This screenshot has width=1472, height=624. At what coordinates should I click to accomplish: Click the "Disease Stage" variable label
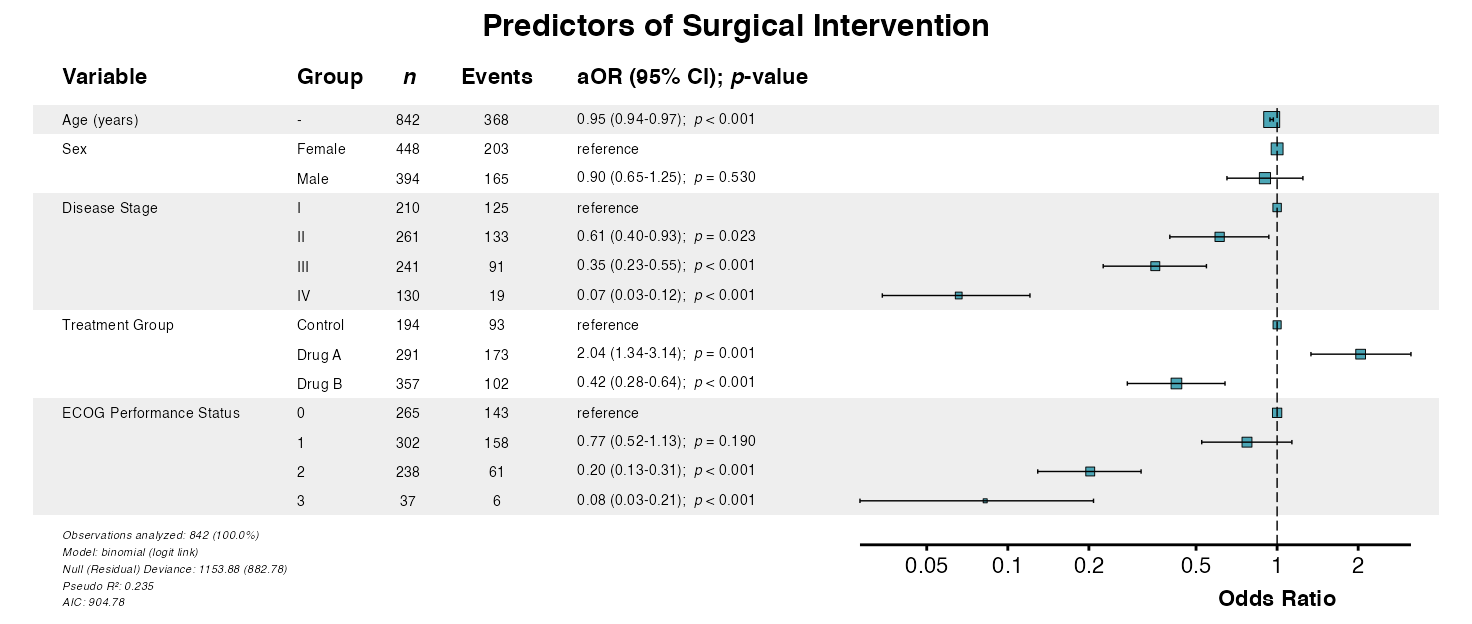(110, 208)
